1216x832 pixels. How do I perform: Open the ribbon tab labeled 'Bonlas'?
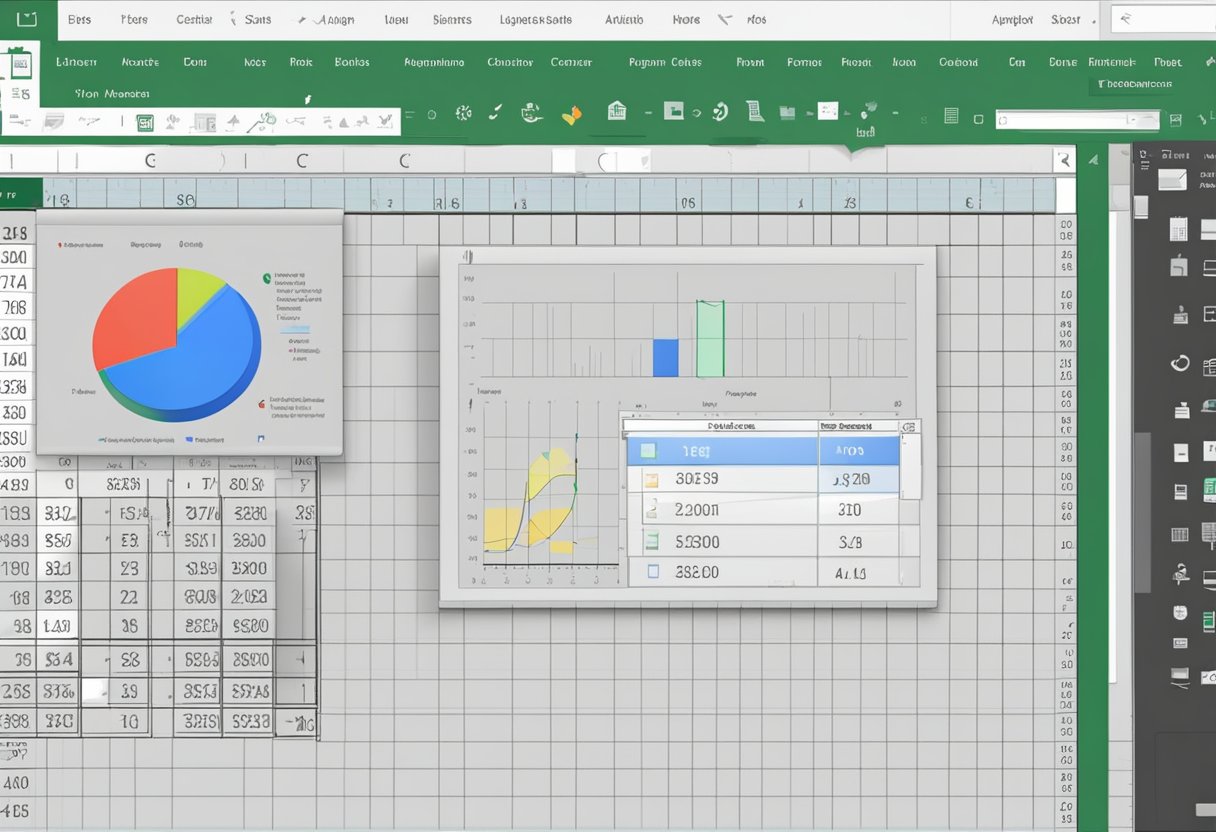point(352,62)
